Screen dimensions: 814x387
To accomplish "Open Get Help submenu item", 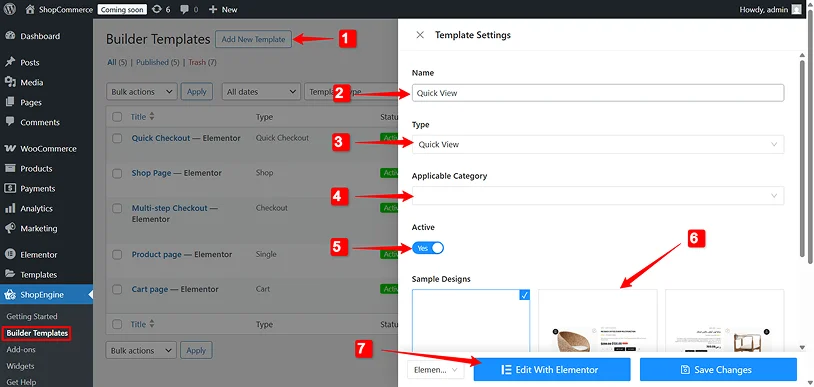I will point(21,382).
